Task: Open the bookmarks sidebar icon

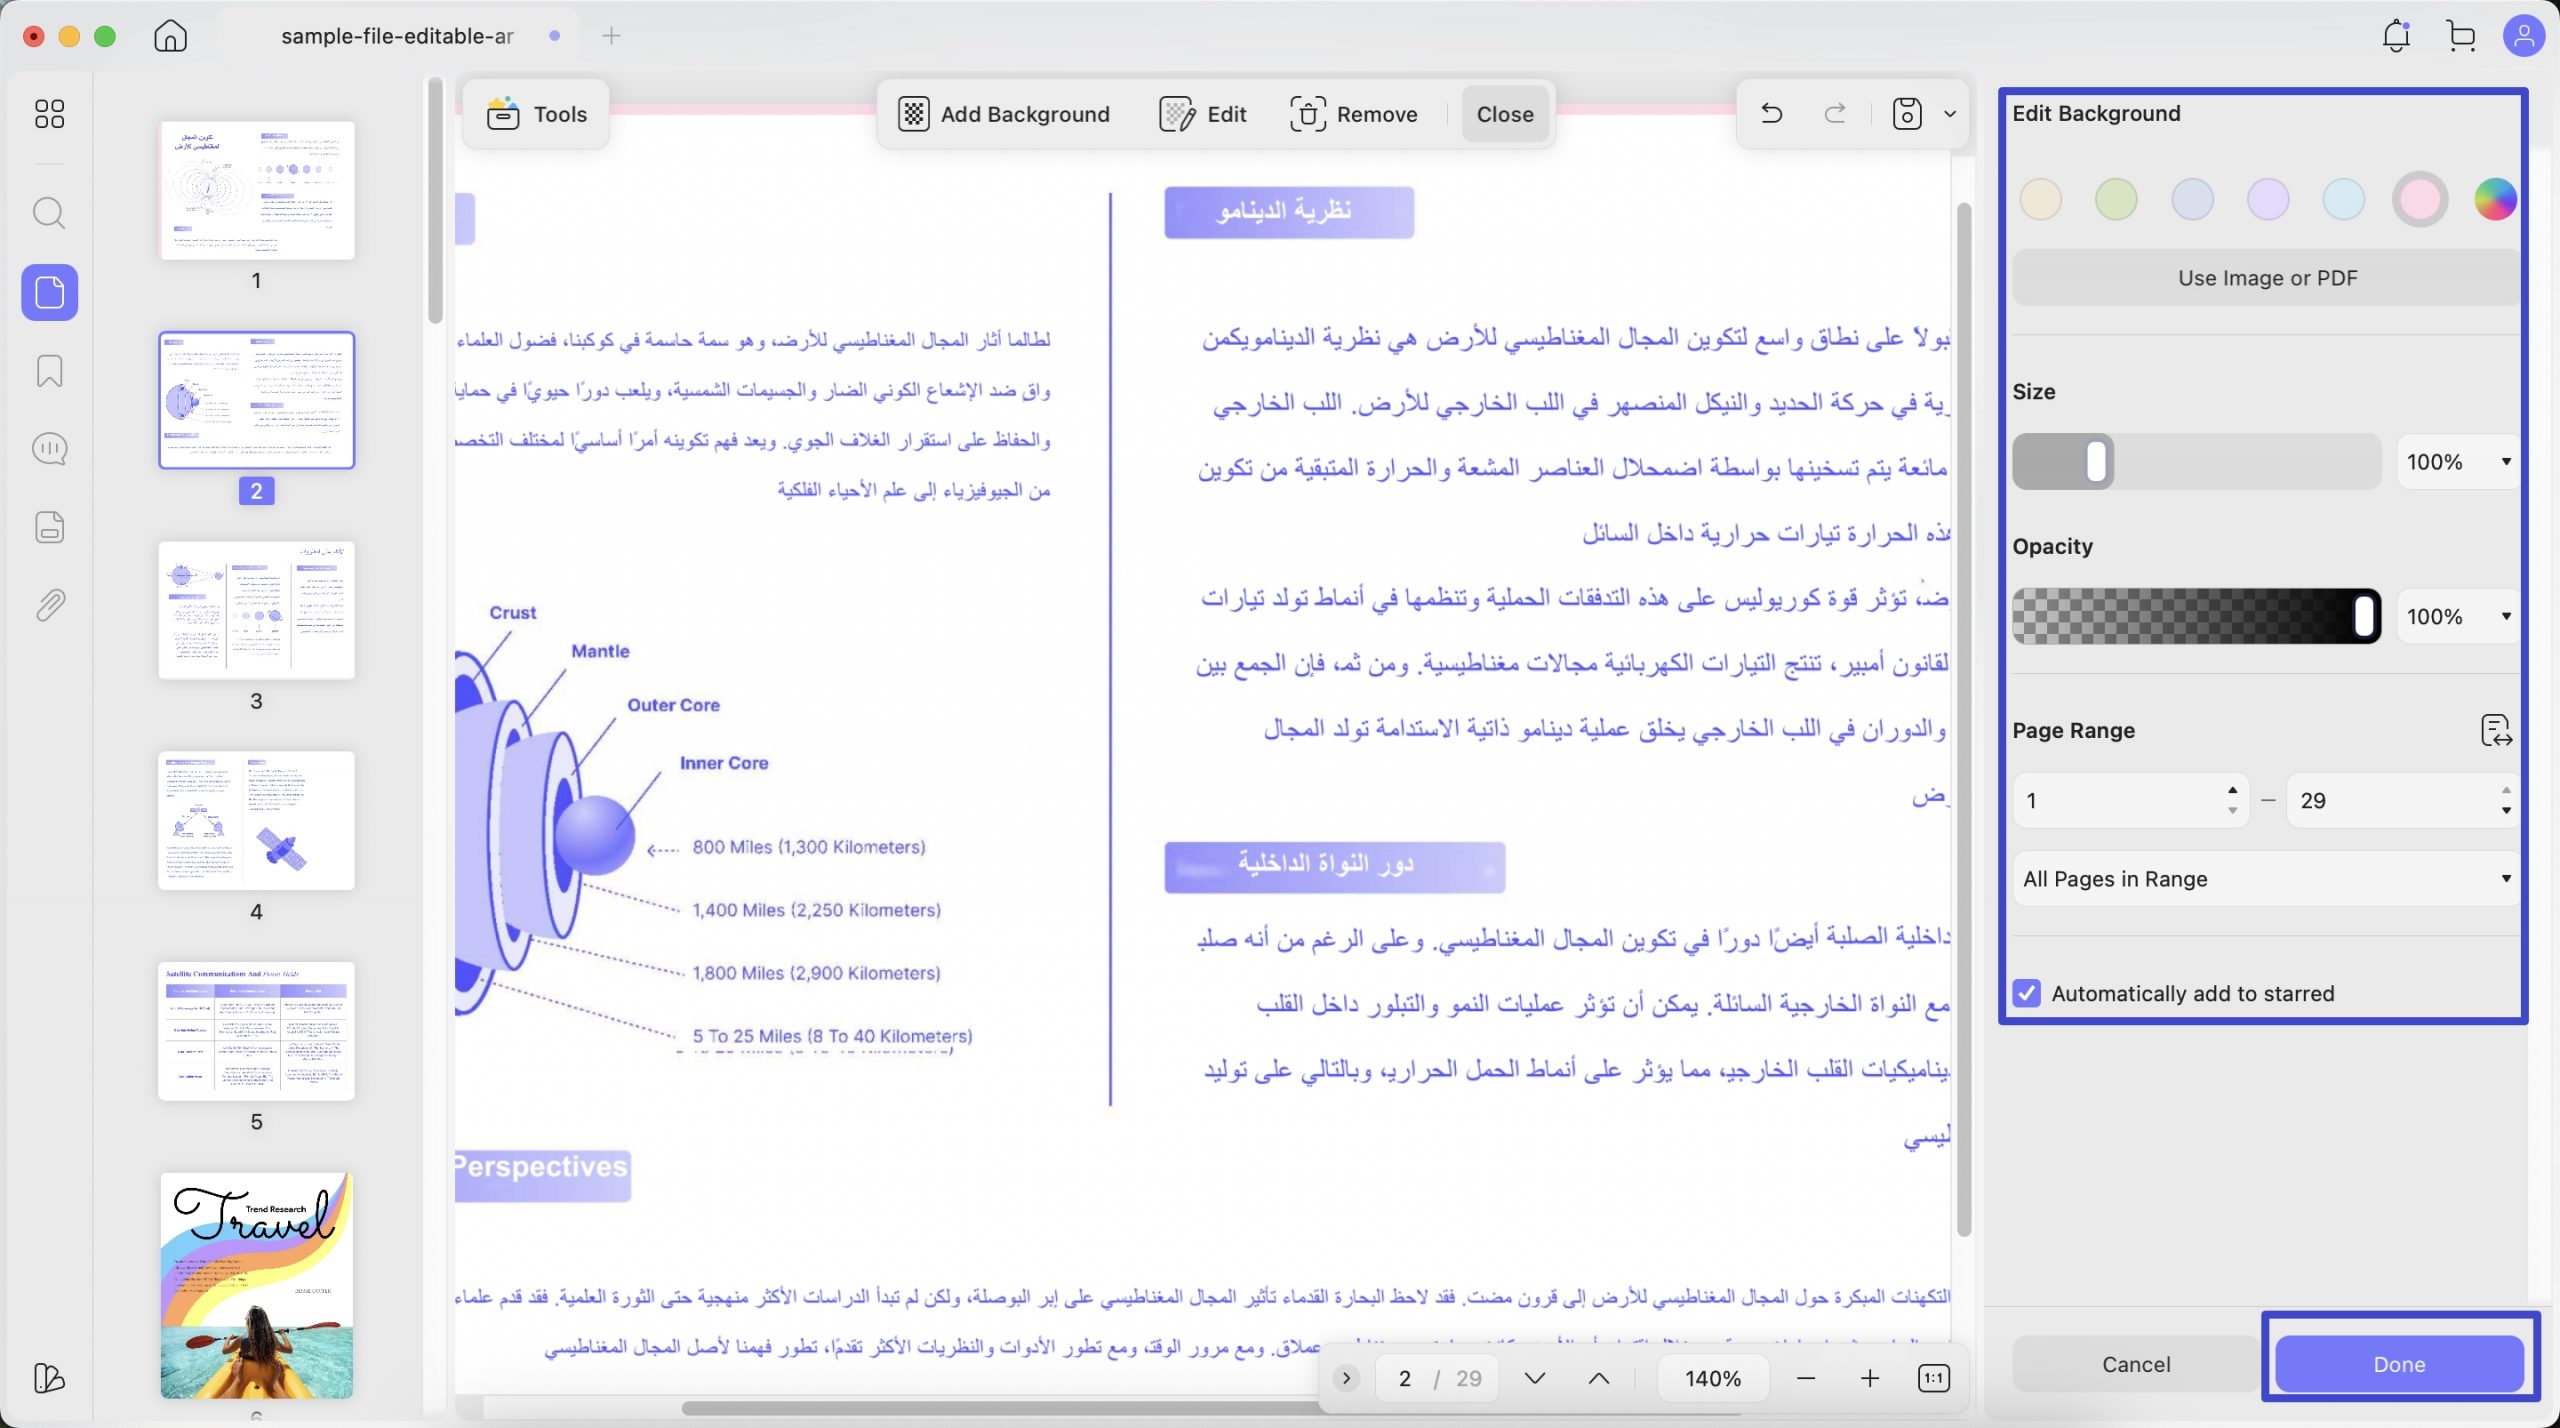Action: [x=49, y=371]
